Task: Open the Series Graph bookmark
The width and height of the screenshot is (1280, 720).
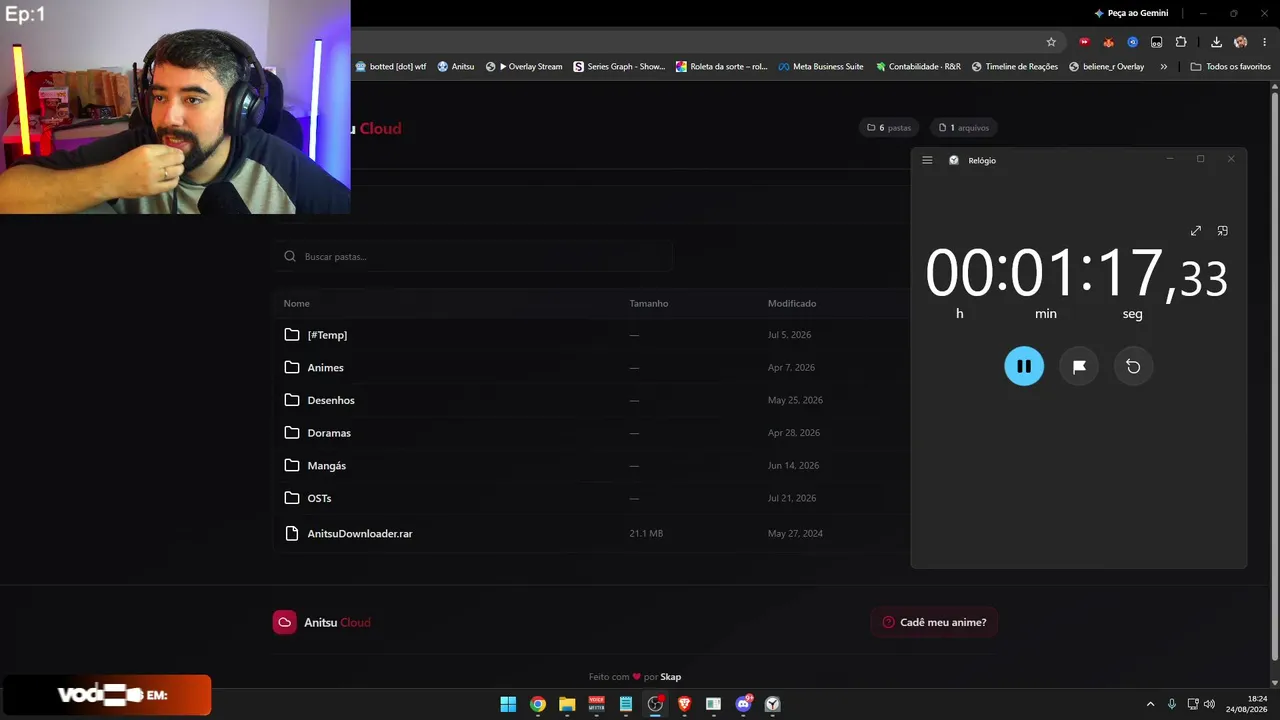Action: pos(619,67)
